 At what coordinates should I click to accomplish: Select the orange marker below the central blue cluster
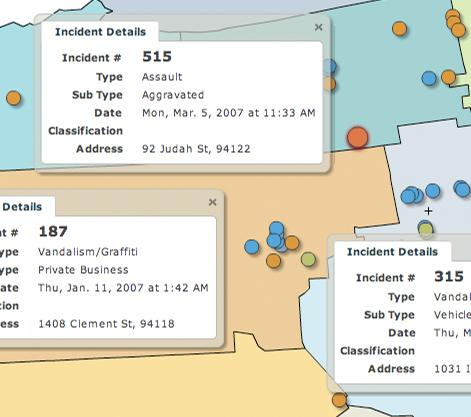273,261
